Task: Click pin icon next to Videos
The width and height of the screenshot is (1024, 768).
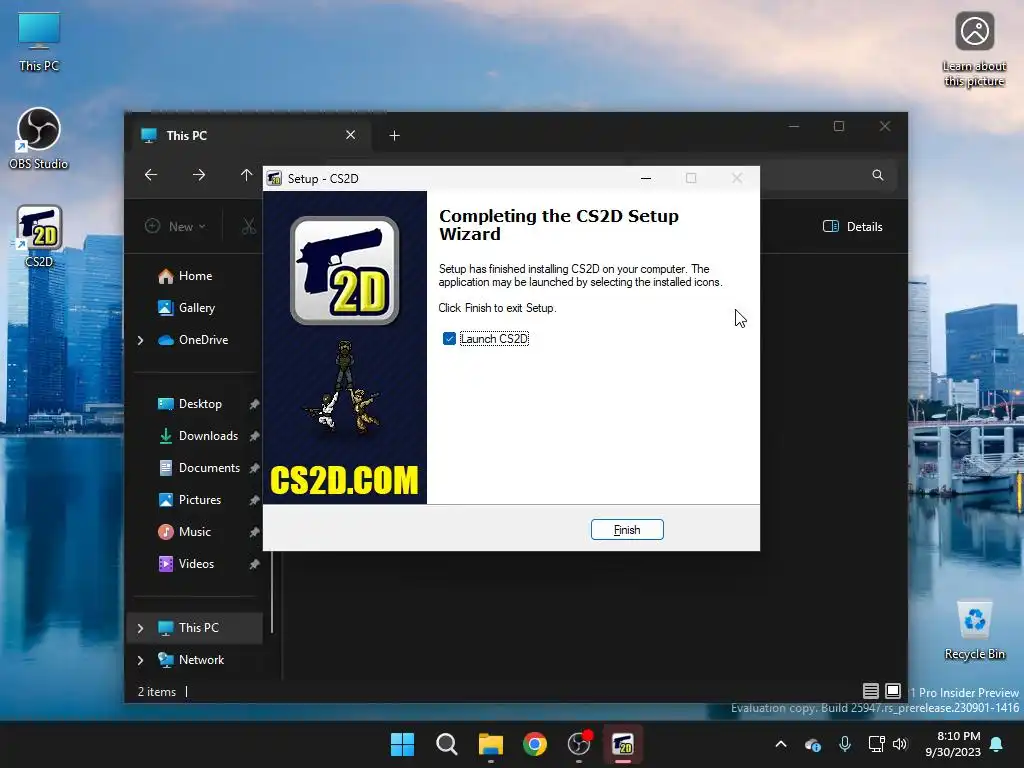Action: click(x=254, y=564)
